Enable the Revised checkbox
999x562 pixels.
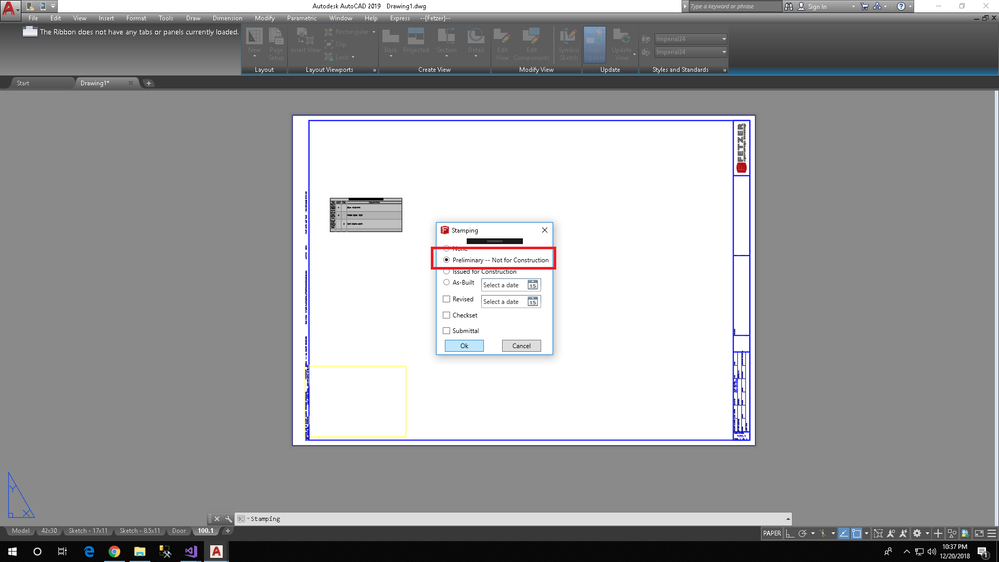447,299
